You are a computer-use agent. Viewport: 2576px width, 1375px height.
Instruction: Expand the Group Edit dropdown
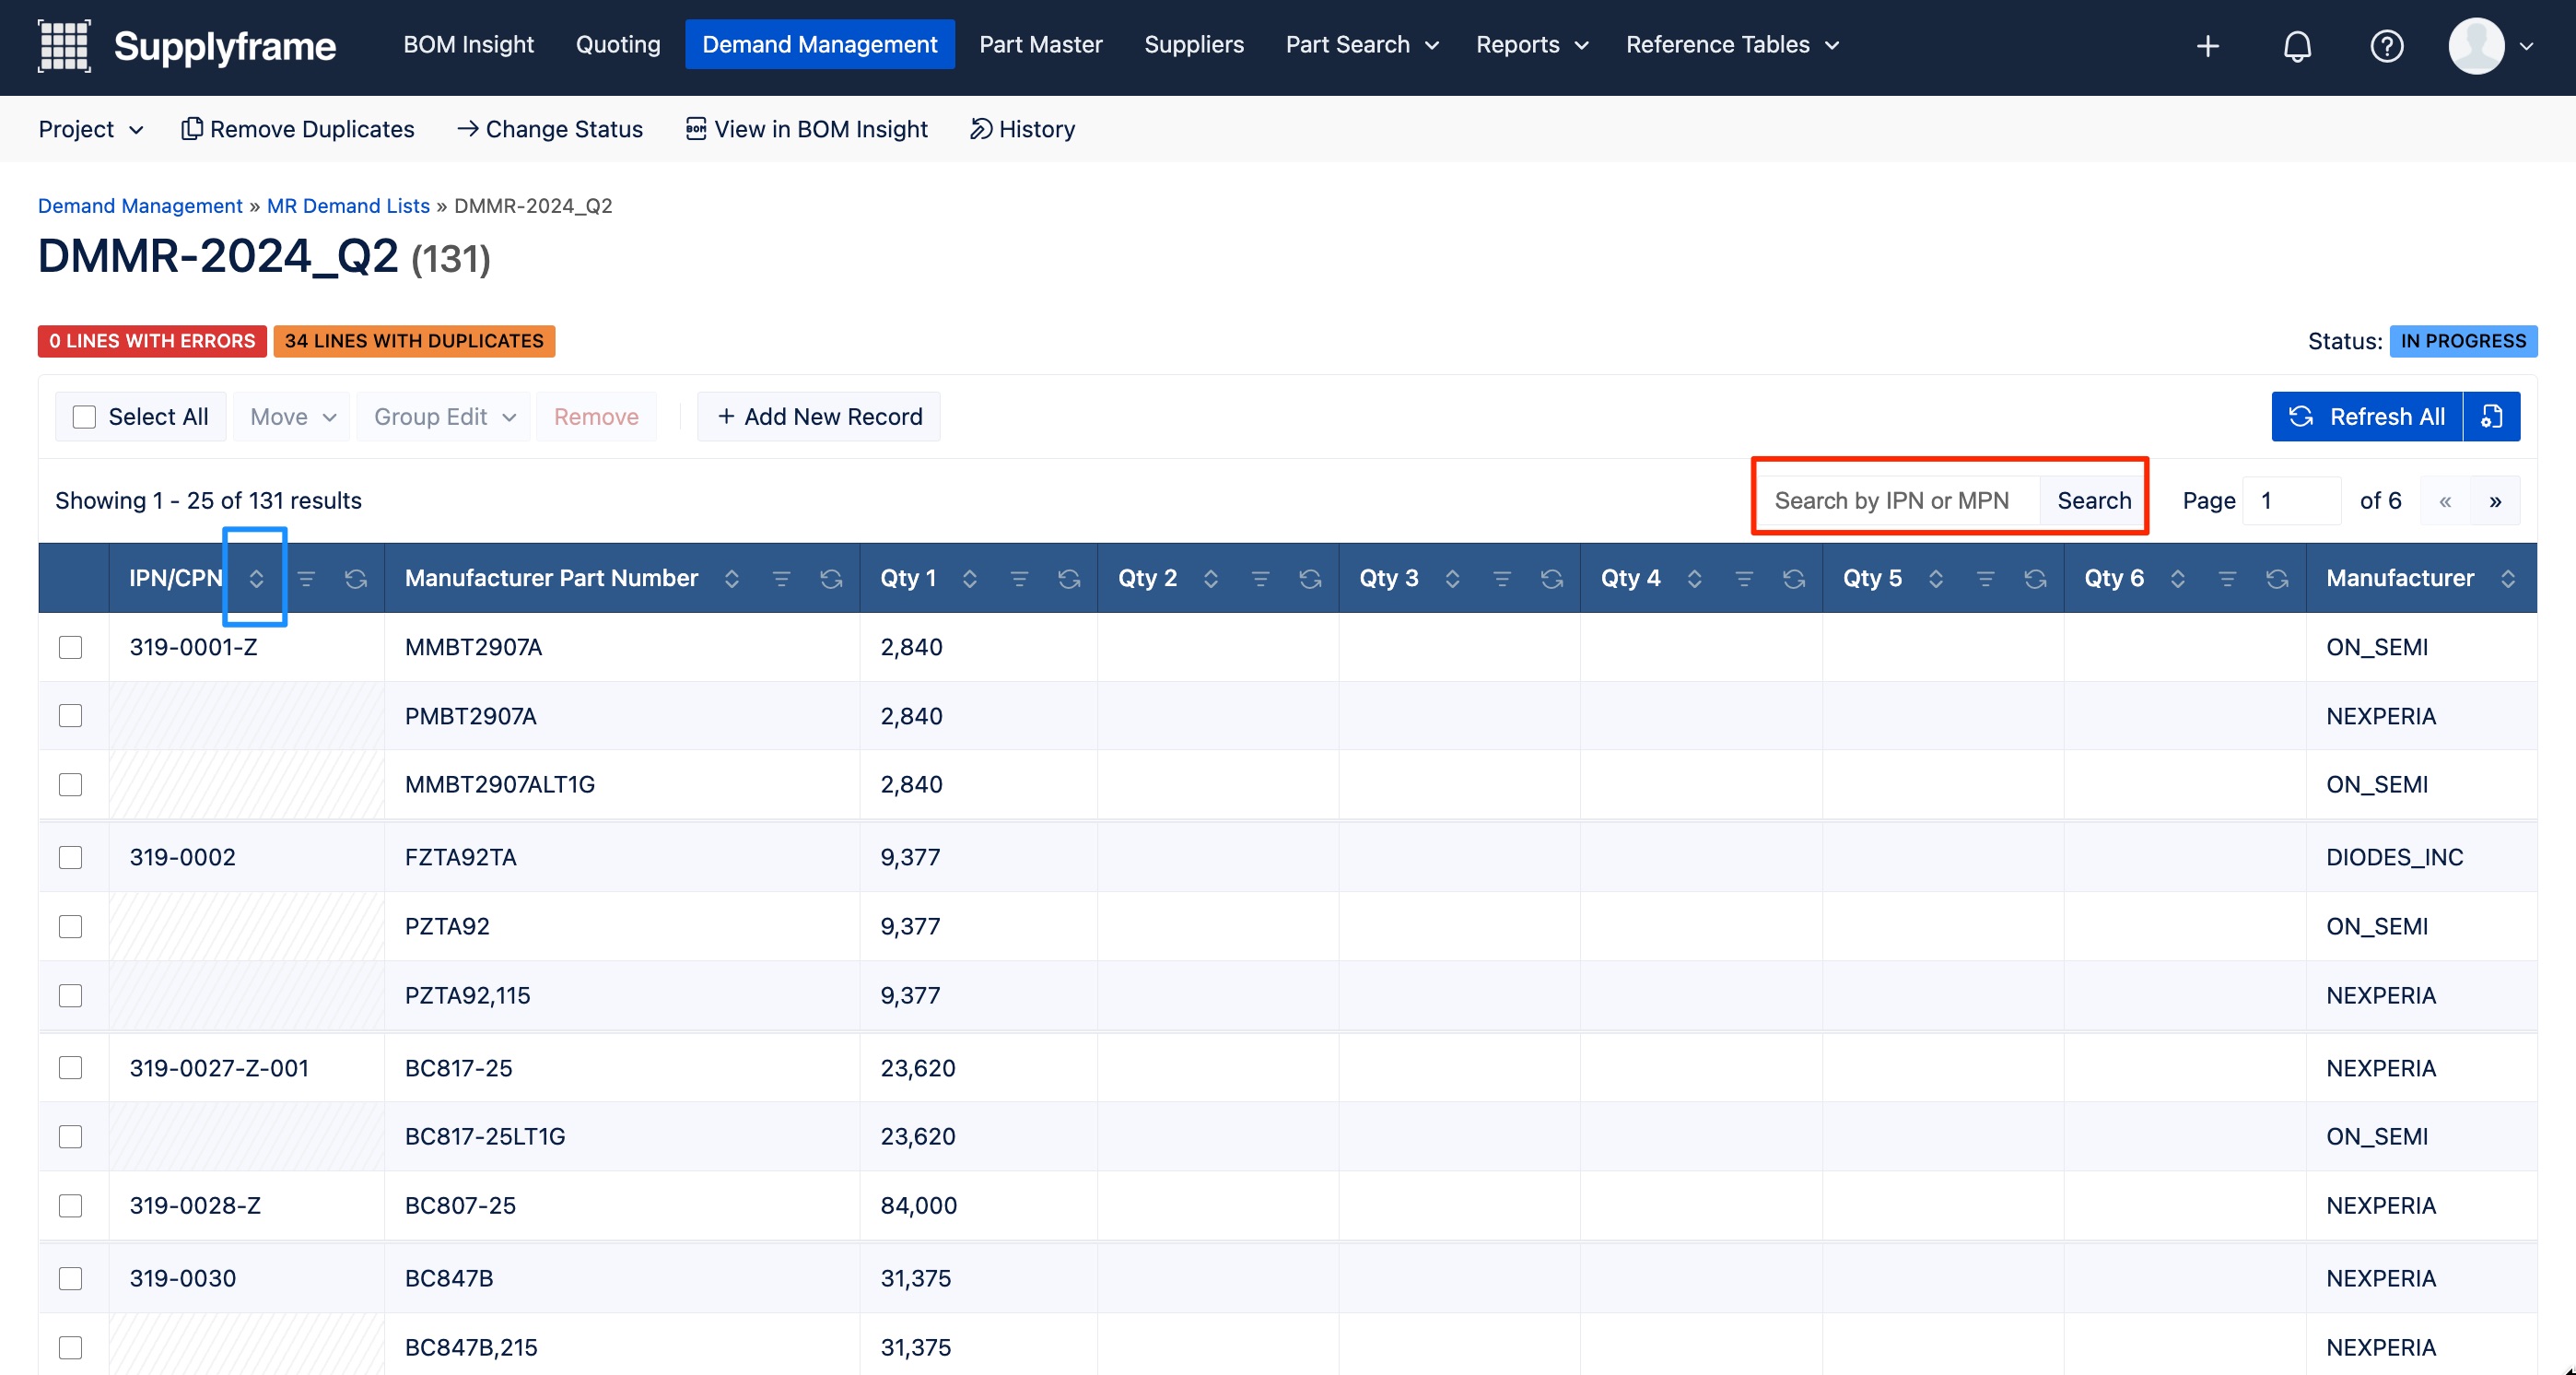[444, 416]
